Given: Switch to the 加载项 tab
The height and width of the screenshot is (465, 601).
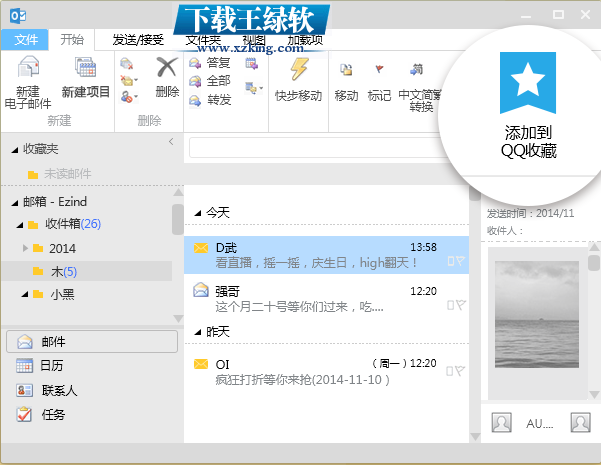Looking at the screenshot, I should coord(305,39).
